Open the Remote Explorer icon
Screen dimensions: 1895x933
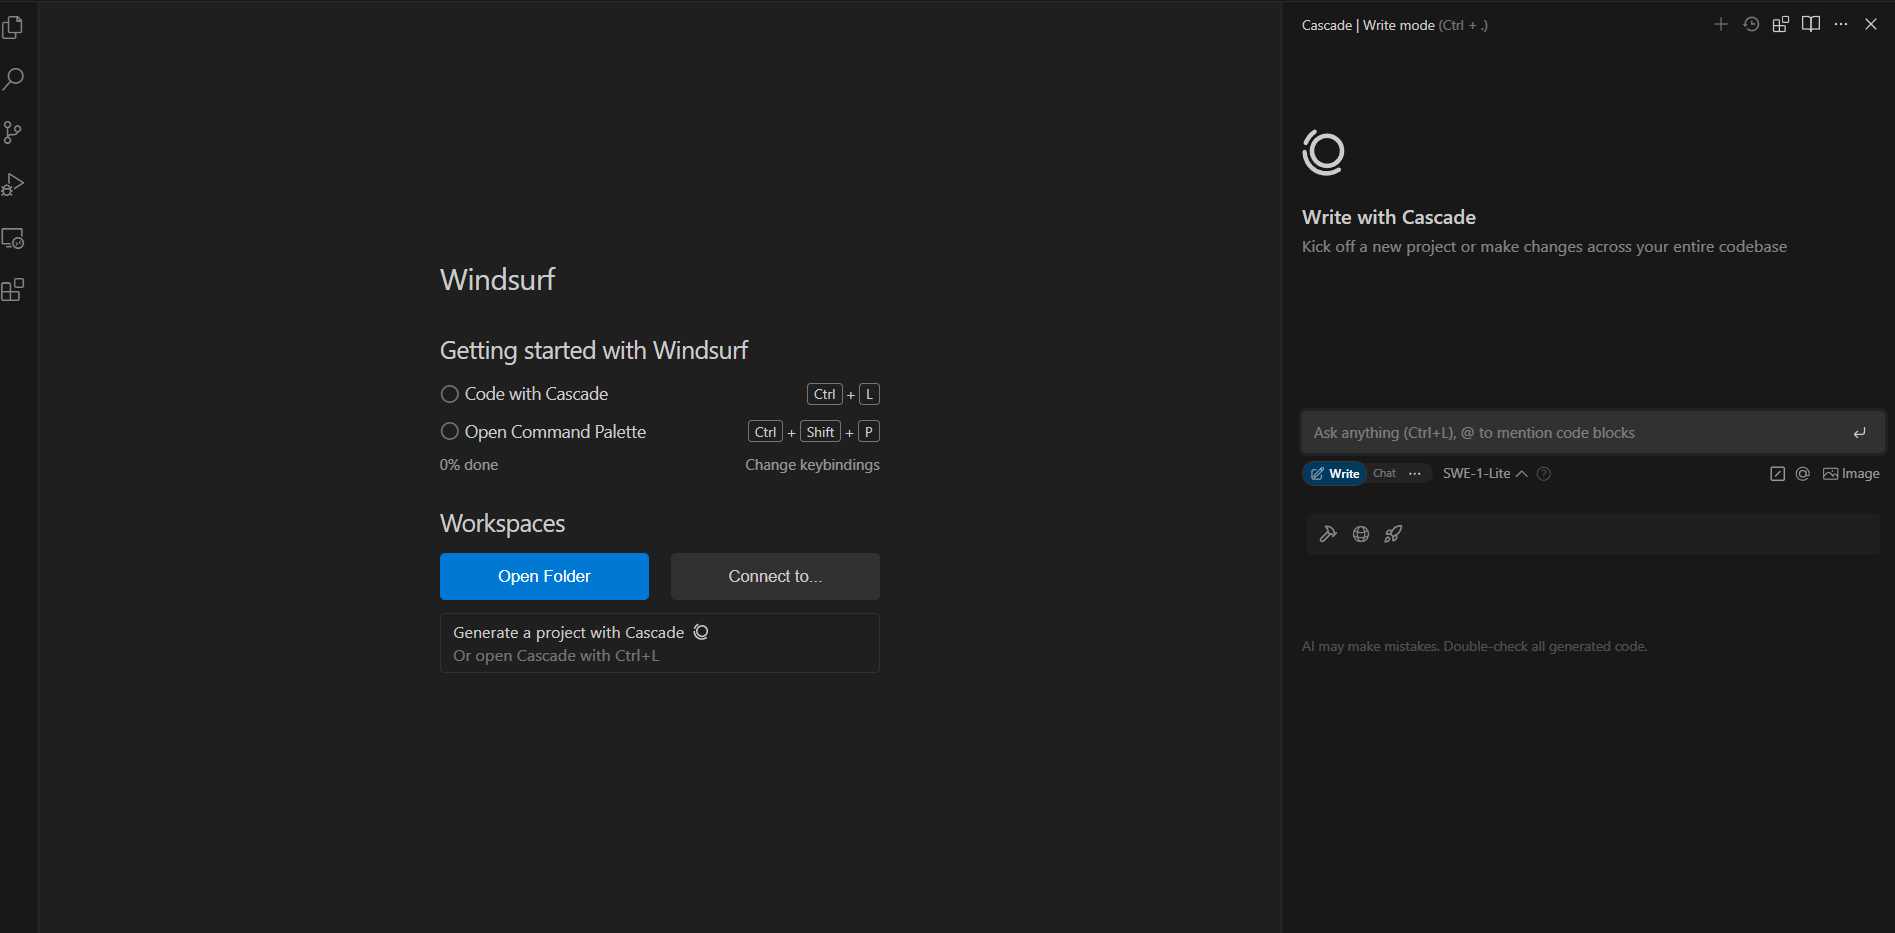13,238
